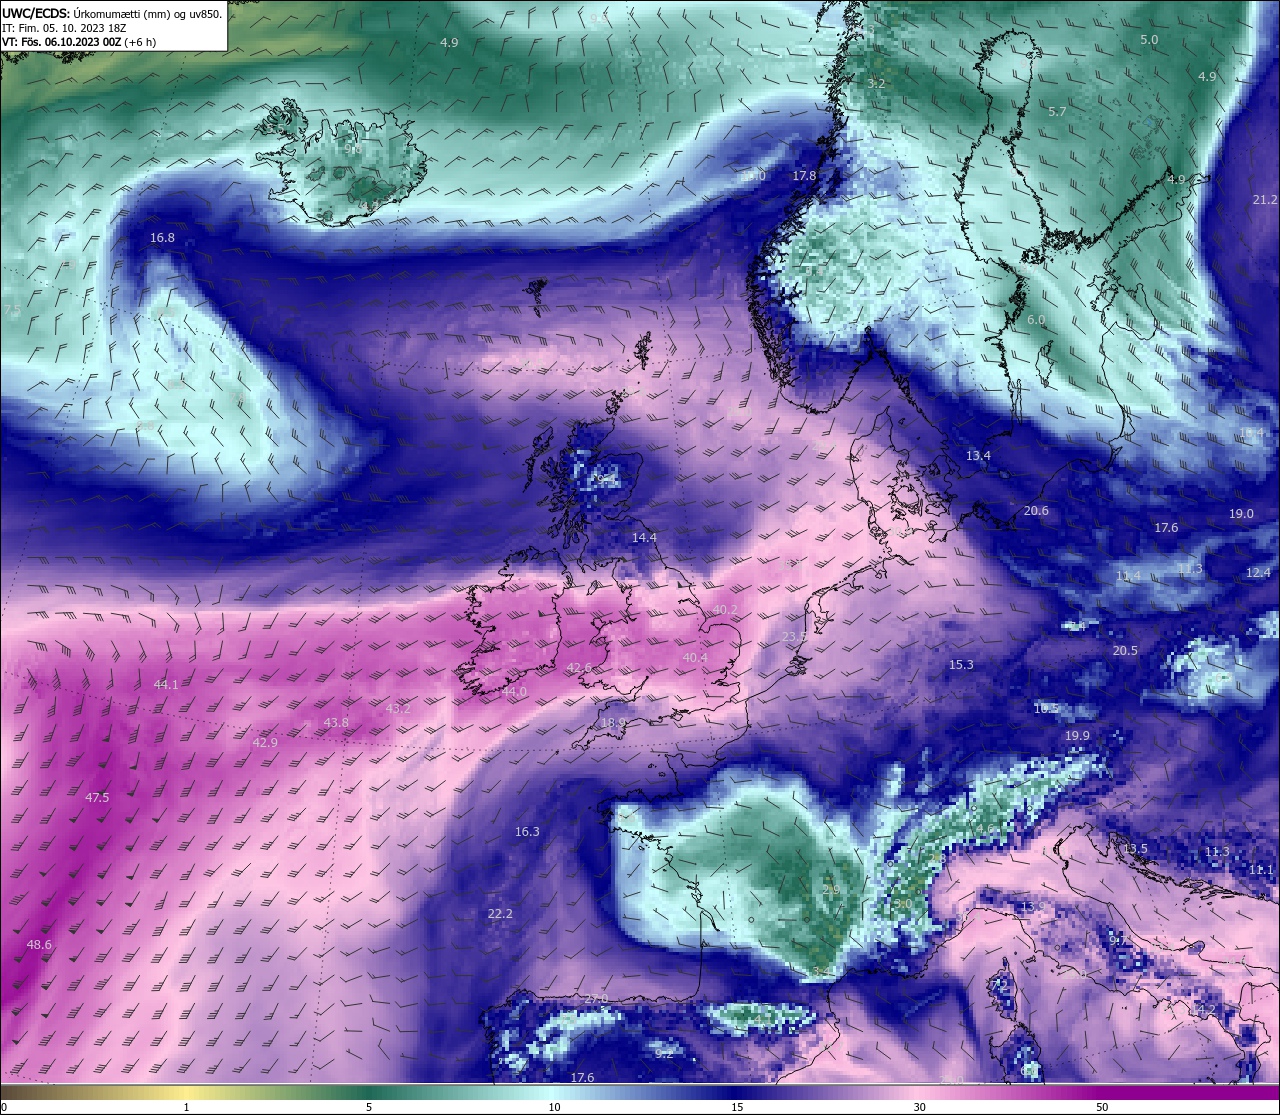Click the 17.8 value off Norway's coast

click(804, 175)
